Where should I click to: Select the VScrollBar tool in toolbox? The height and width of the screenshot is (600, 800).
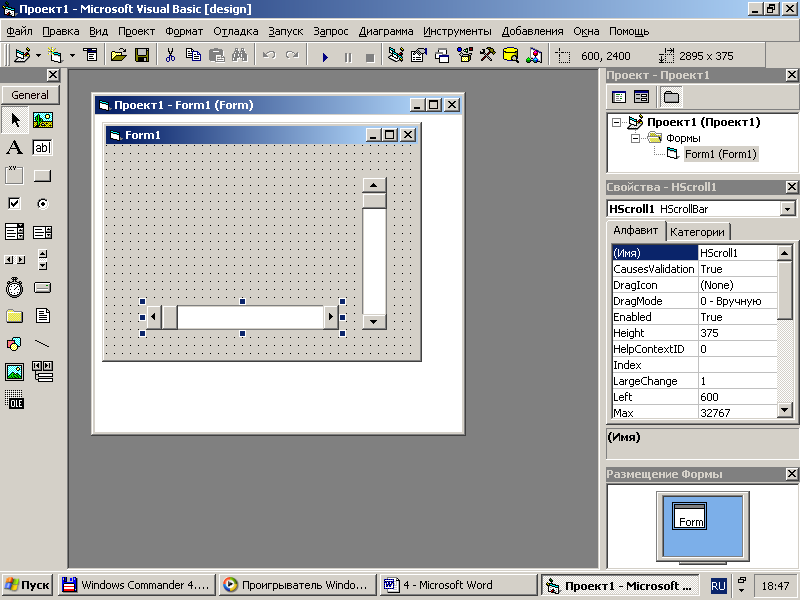pos(43,260)
